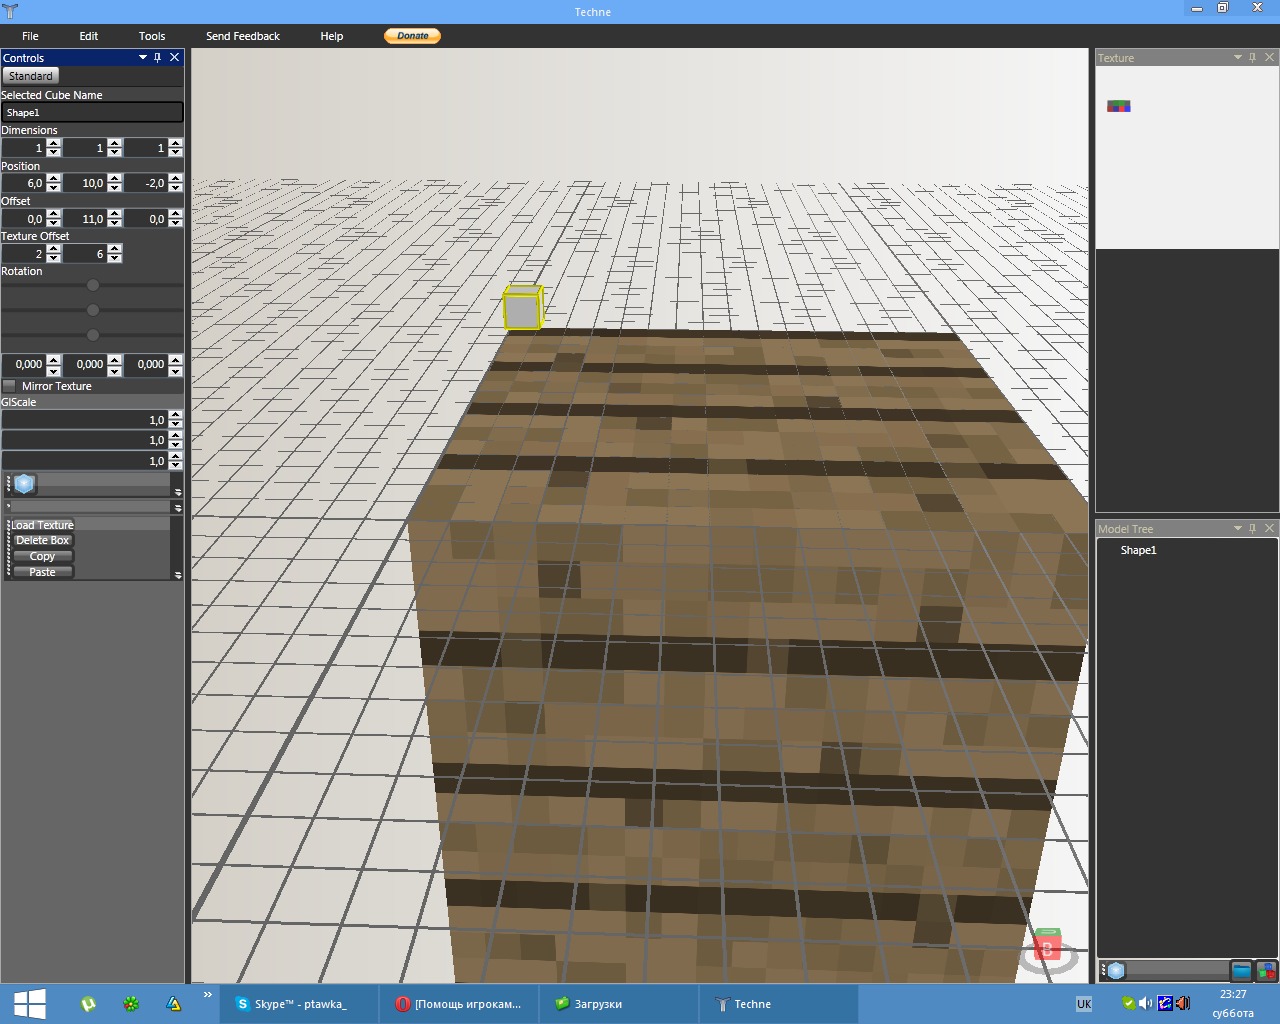Show hidden taskbar toolbar chevron
The height and width of the screenshot is (1024, 1280).
click(x=208, y=994)
